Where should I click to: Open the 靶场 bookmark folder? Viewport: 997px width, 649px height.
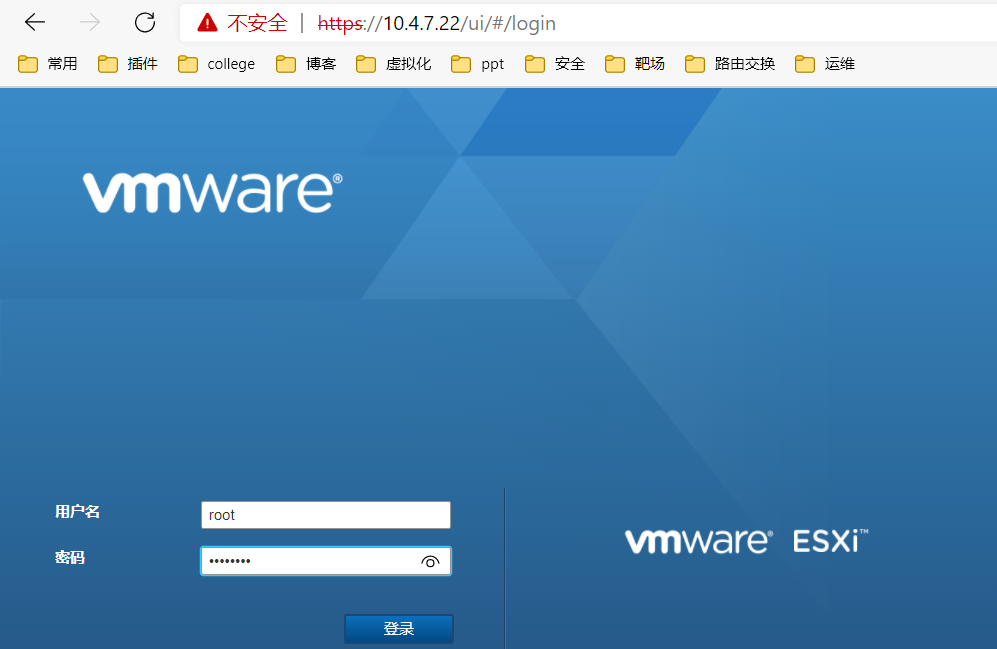(x=635, y=64)
